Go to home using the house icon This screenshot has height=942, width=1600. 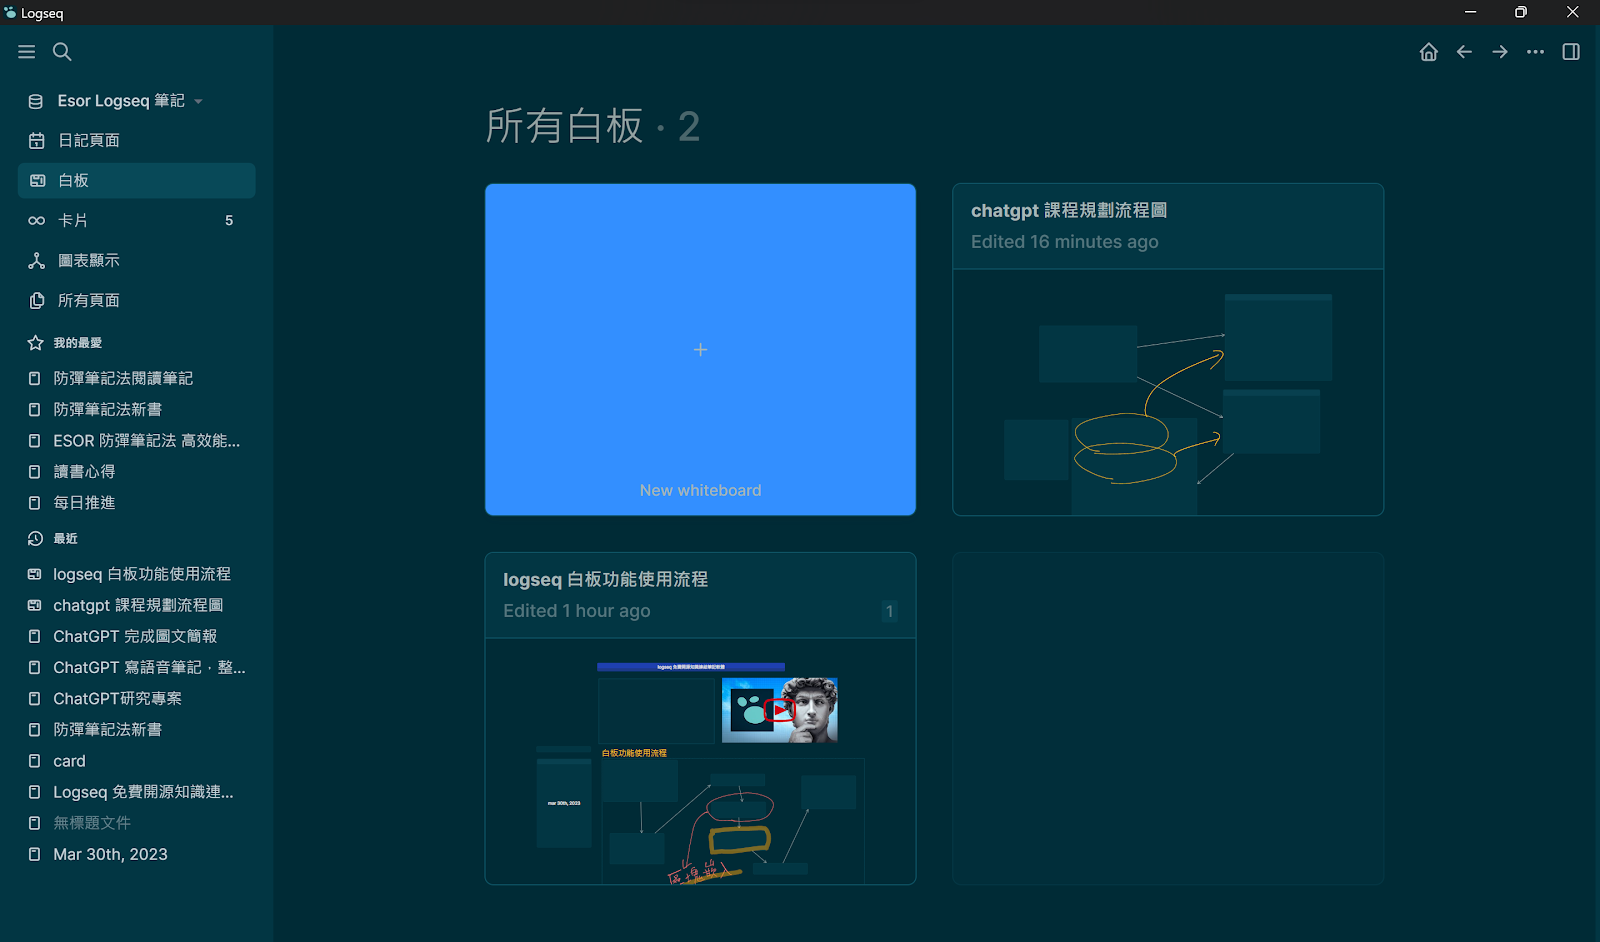click(x=1429, y=52)
